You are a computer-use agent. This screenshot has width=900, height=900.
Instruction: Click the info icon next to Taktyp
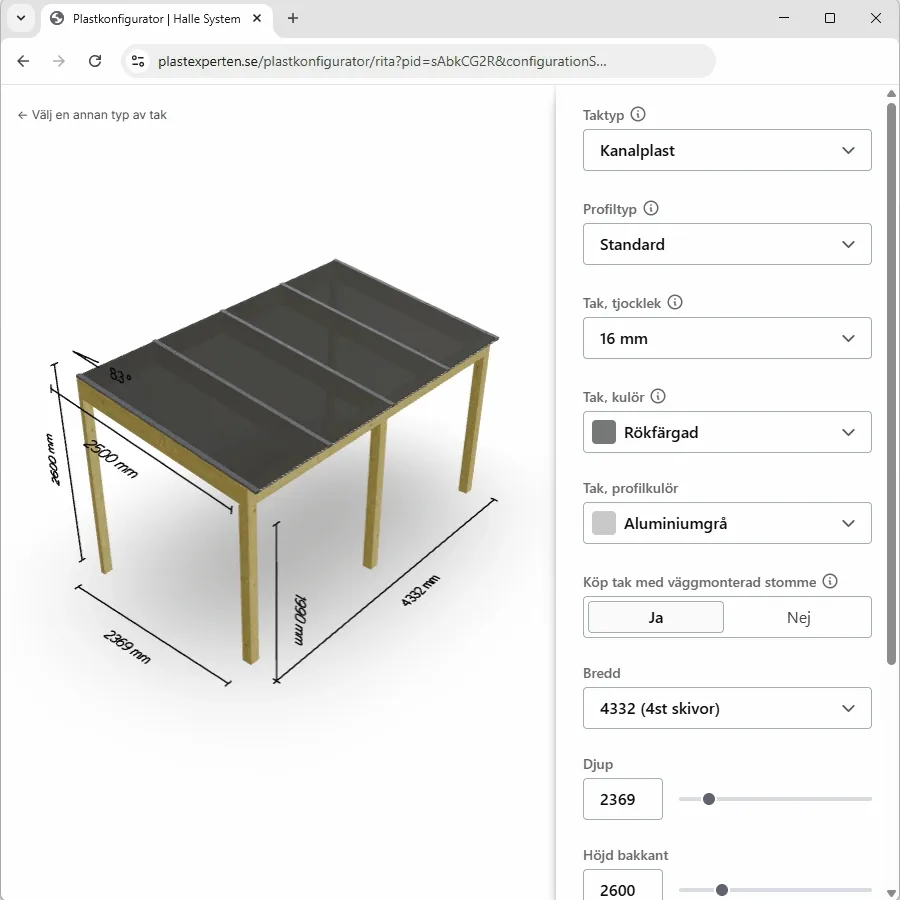[638, 114]
